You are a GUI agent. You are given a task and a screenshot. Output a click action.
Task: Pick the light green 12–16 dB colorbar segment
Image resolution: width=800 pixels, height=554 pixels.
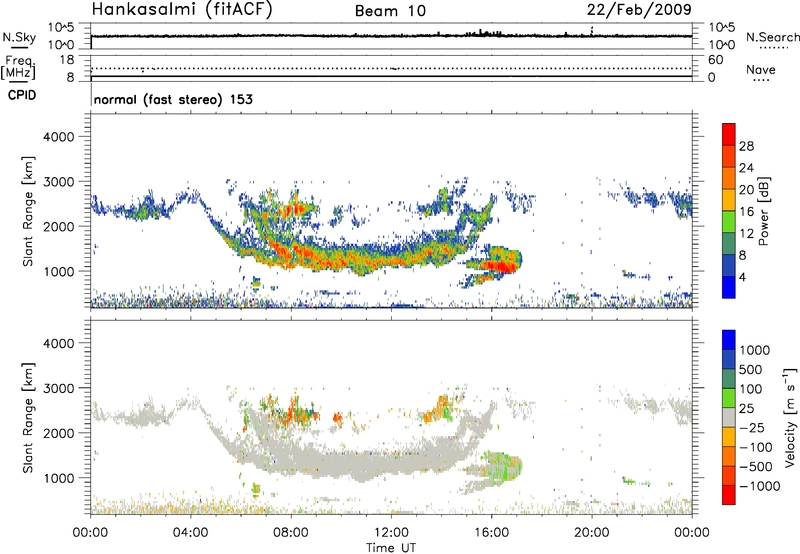pos(729,222)
